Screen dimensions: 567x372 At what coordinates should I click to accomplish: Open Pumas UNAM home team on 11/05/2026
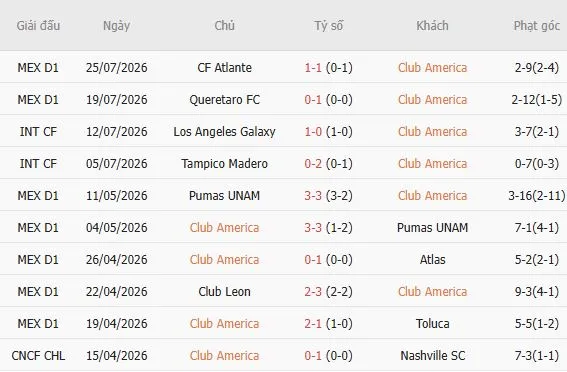[225, 196]
